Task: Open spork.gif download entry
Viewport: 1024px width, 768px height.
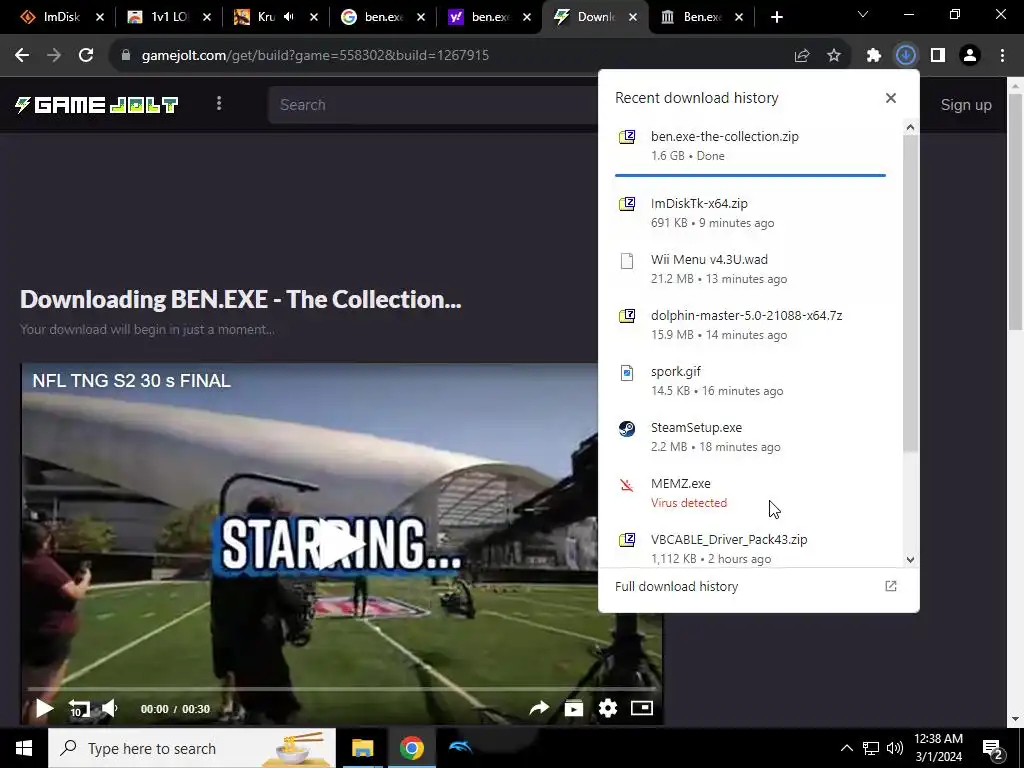Action: (x=750, y=381)
